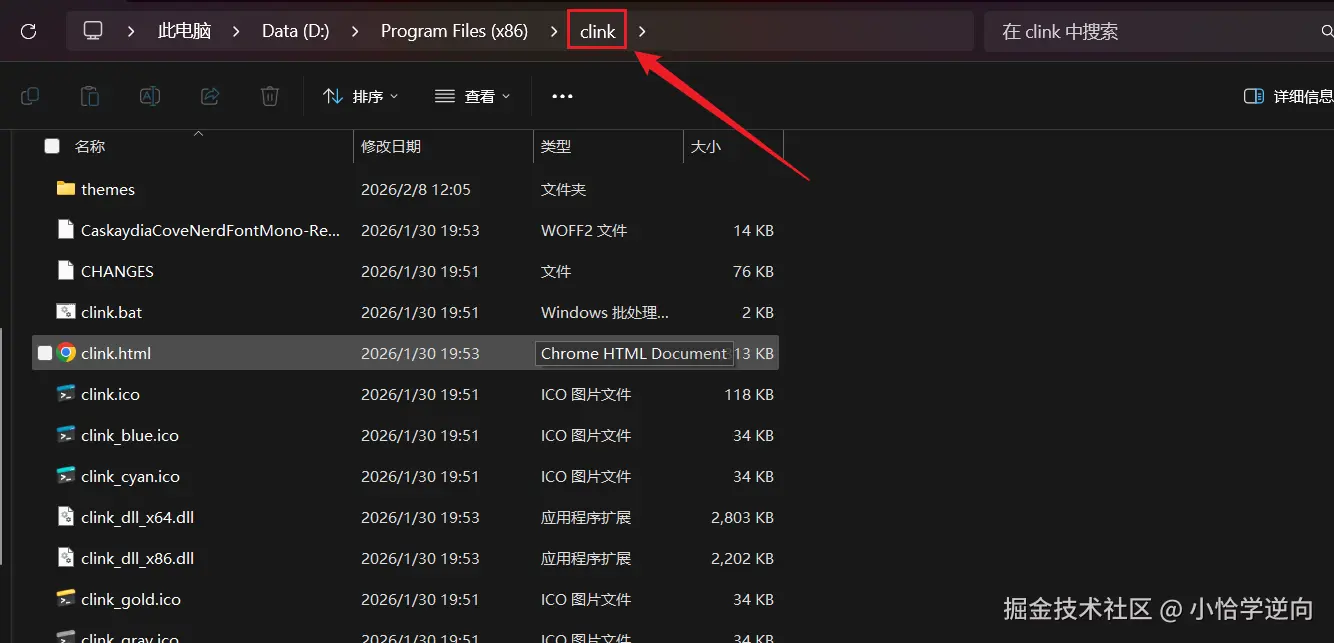Expand chevron after 此电脑 breadcrumb
1334x643 pixels.
click(x=236, y=32)
